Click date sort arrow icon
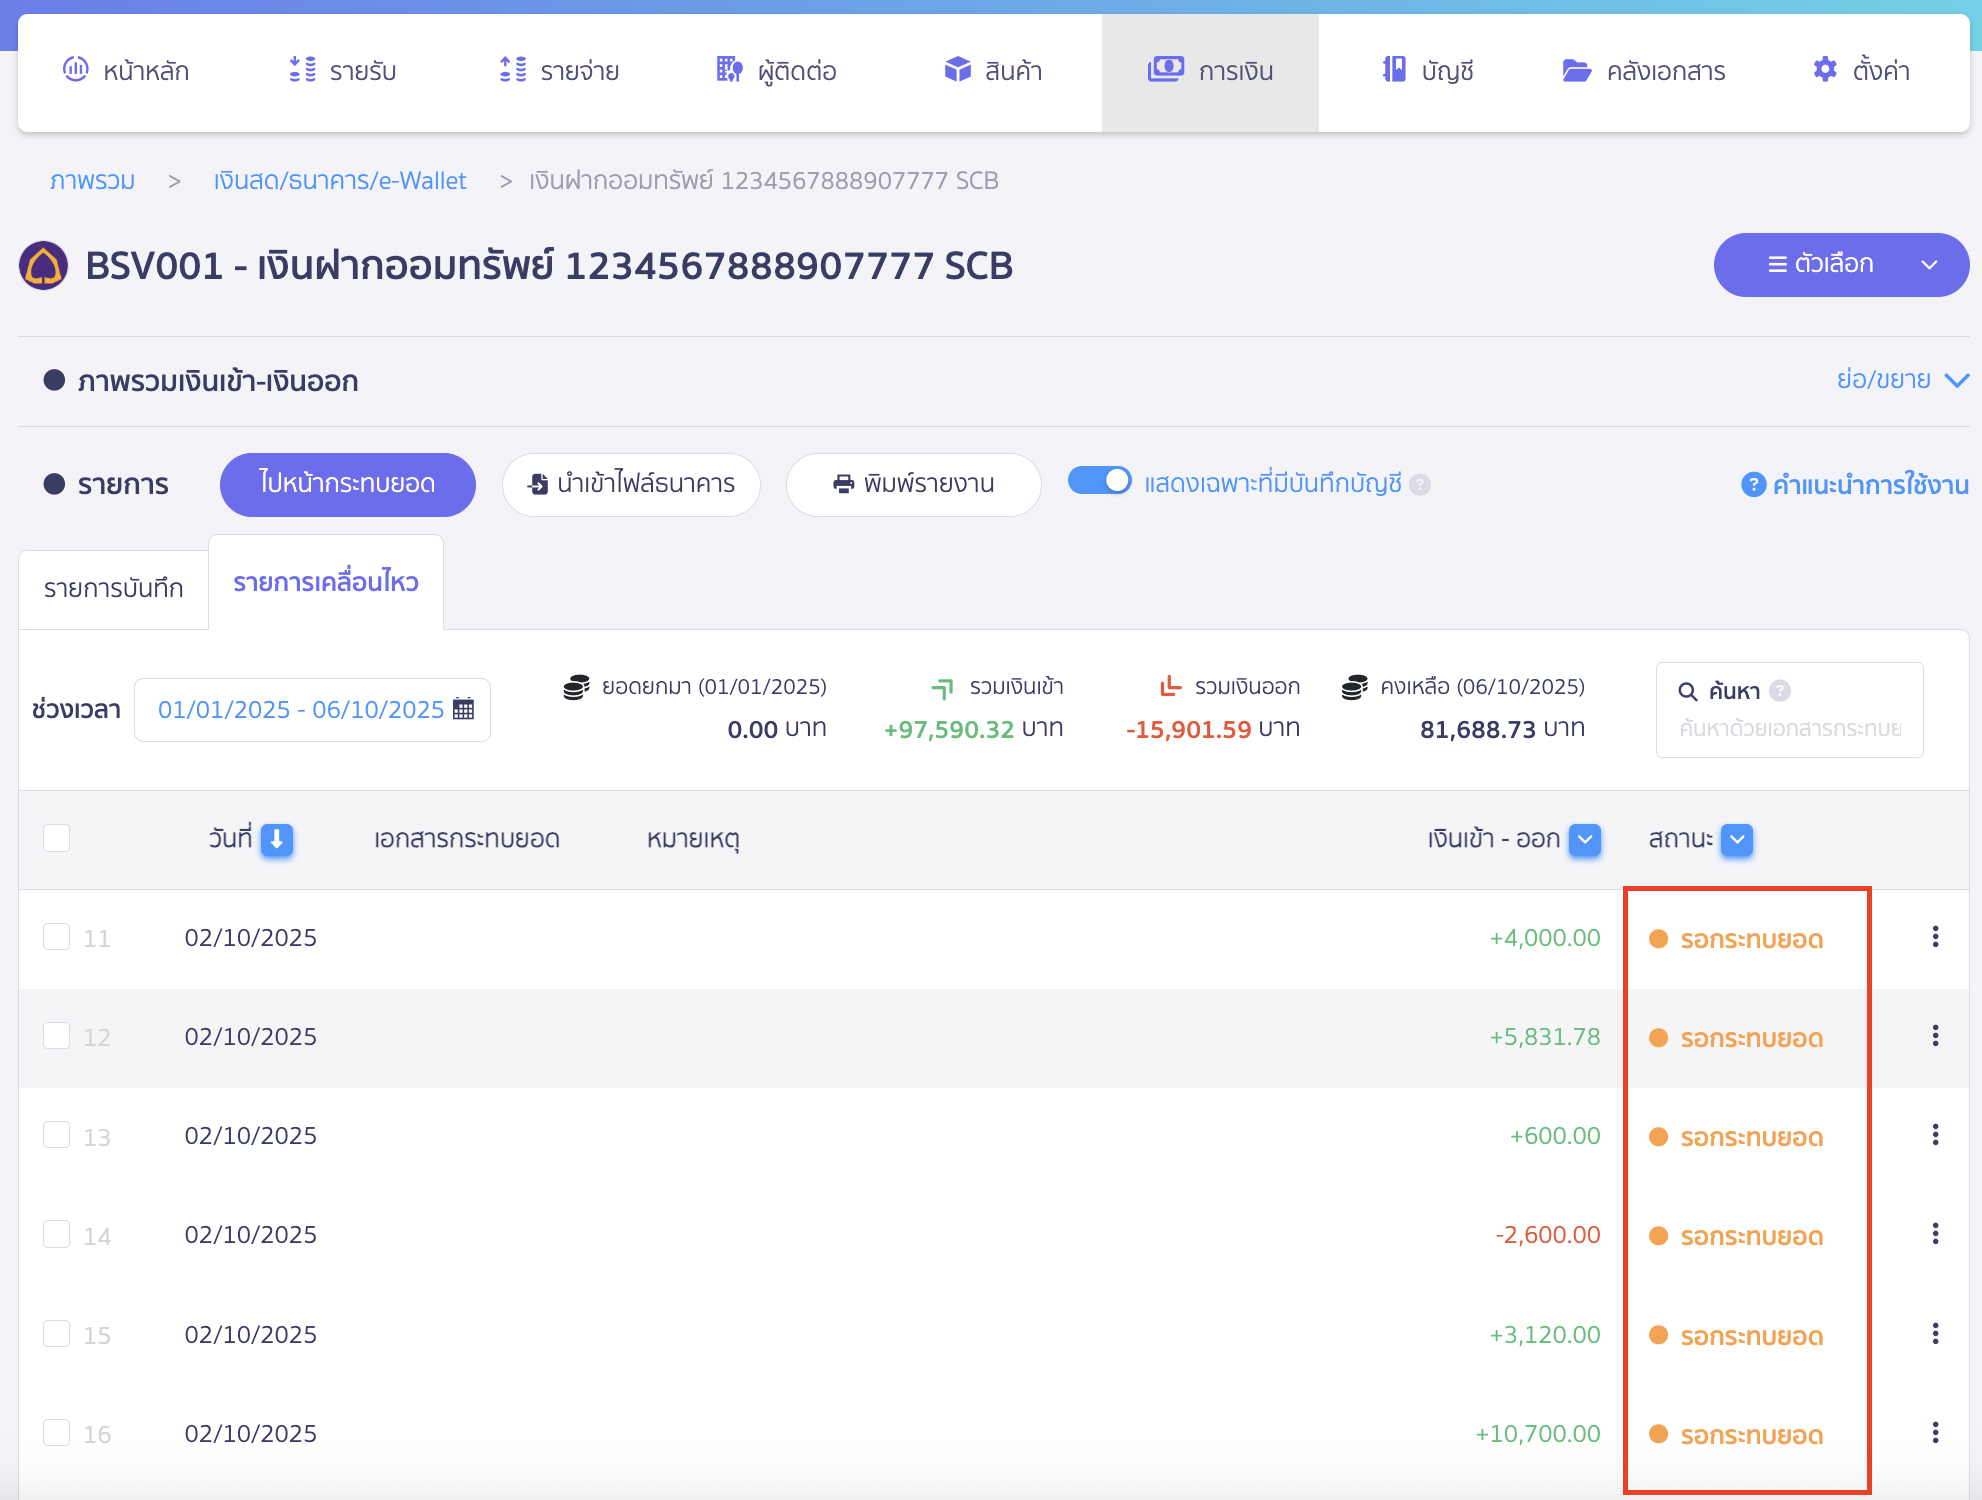 tap(277, 839)
